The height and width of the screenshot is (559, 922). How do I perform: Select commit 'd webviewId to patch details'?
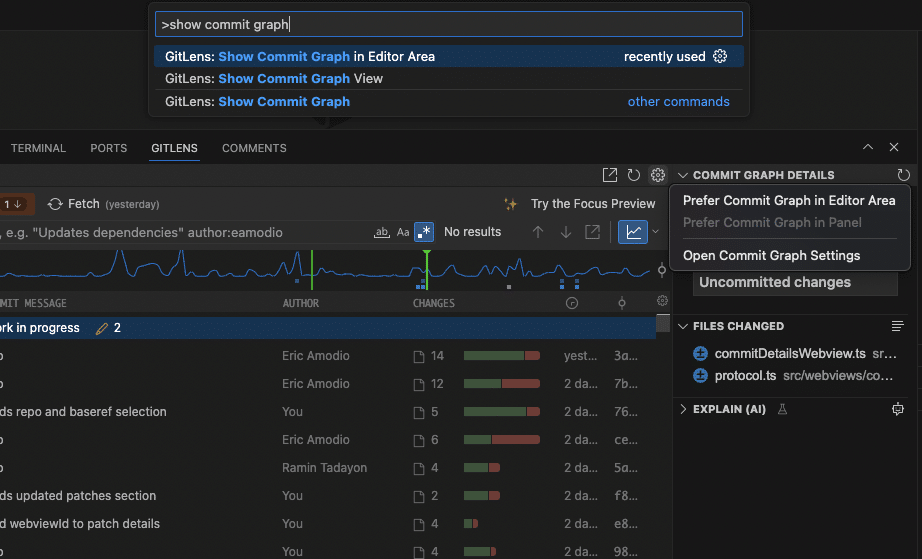point(80,524)
